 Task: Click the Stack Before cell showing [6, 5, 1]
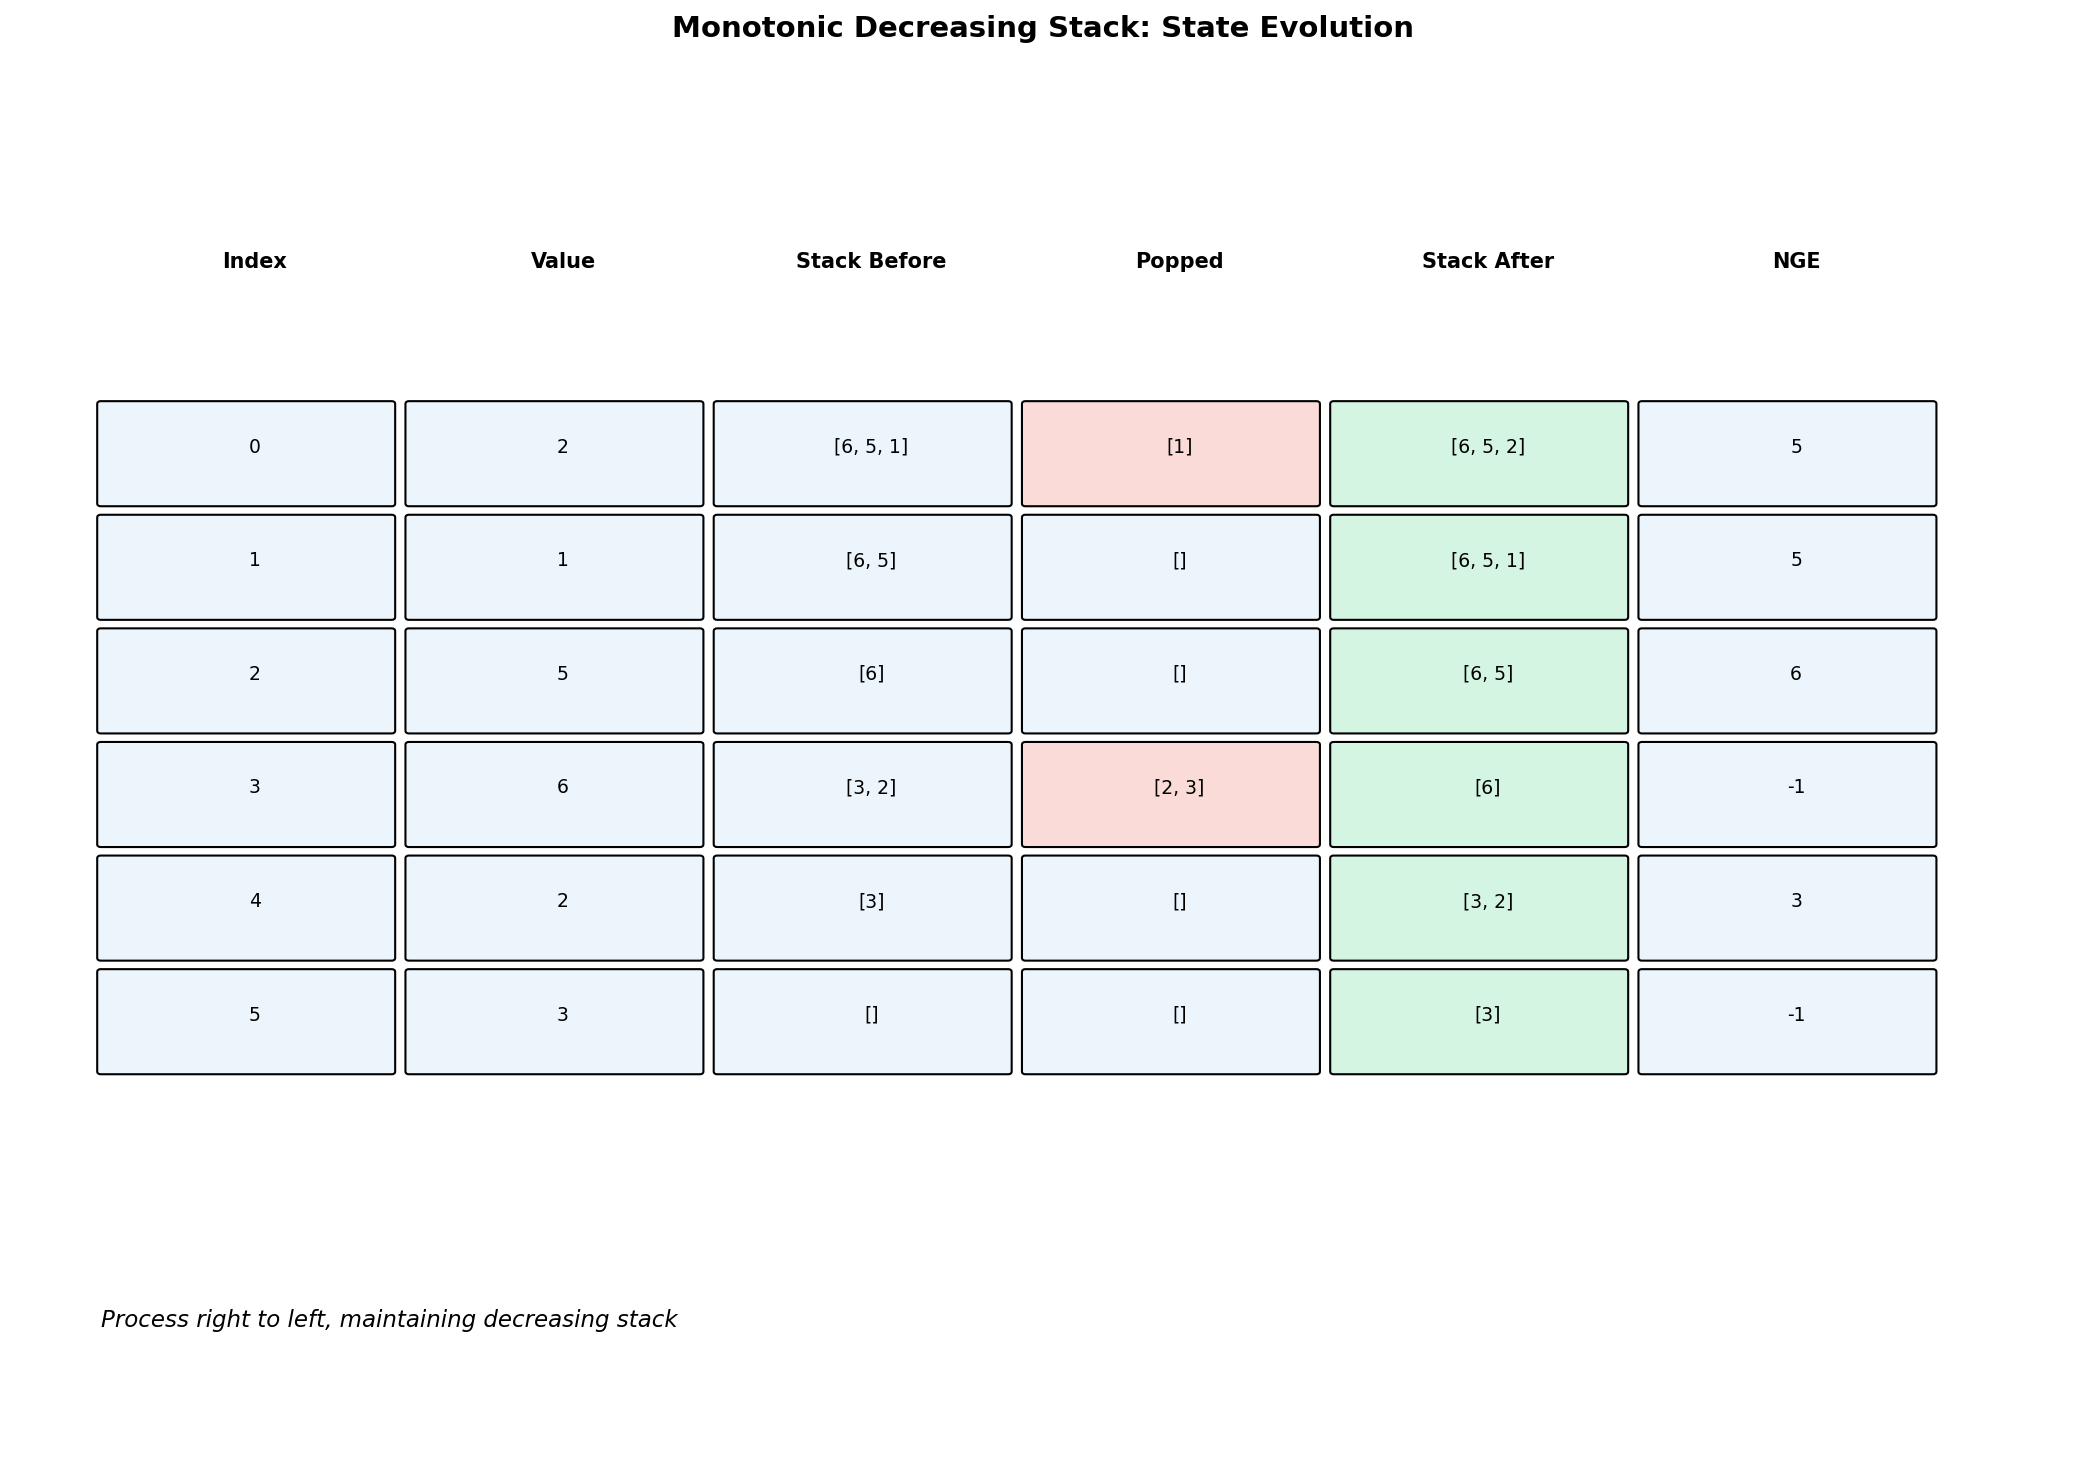[x=863, y=454]
